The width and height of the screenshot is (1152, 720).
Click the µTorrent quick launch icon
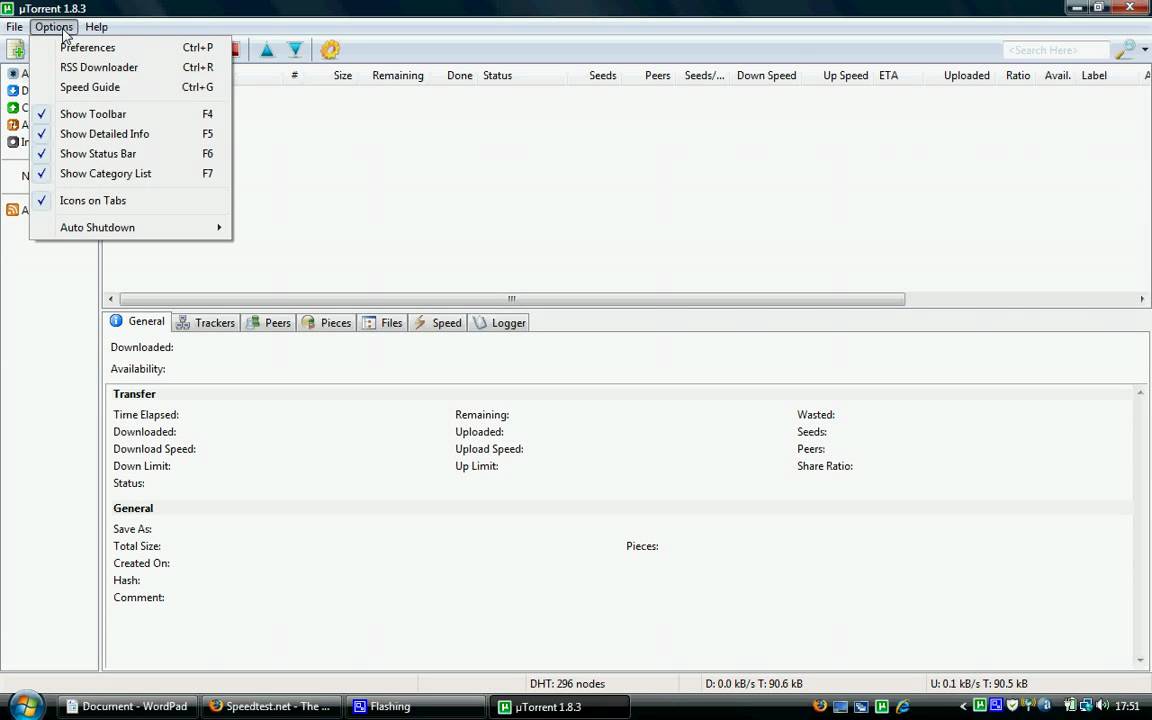pyautogui.click(x=882, y=707)
